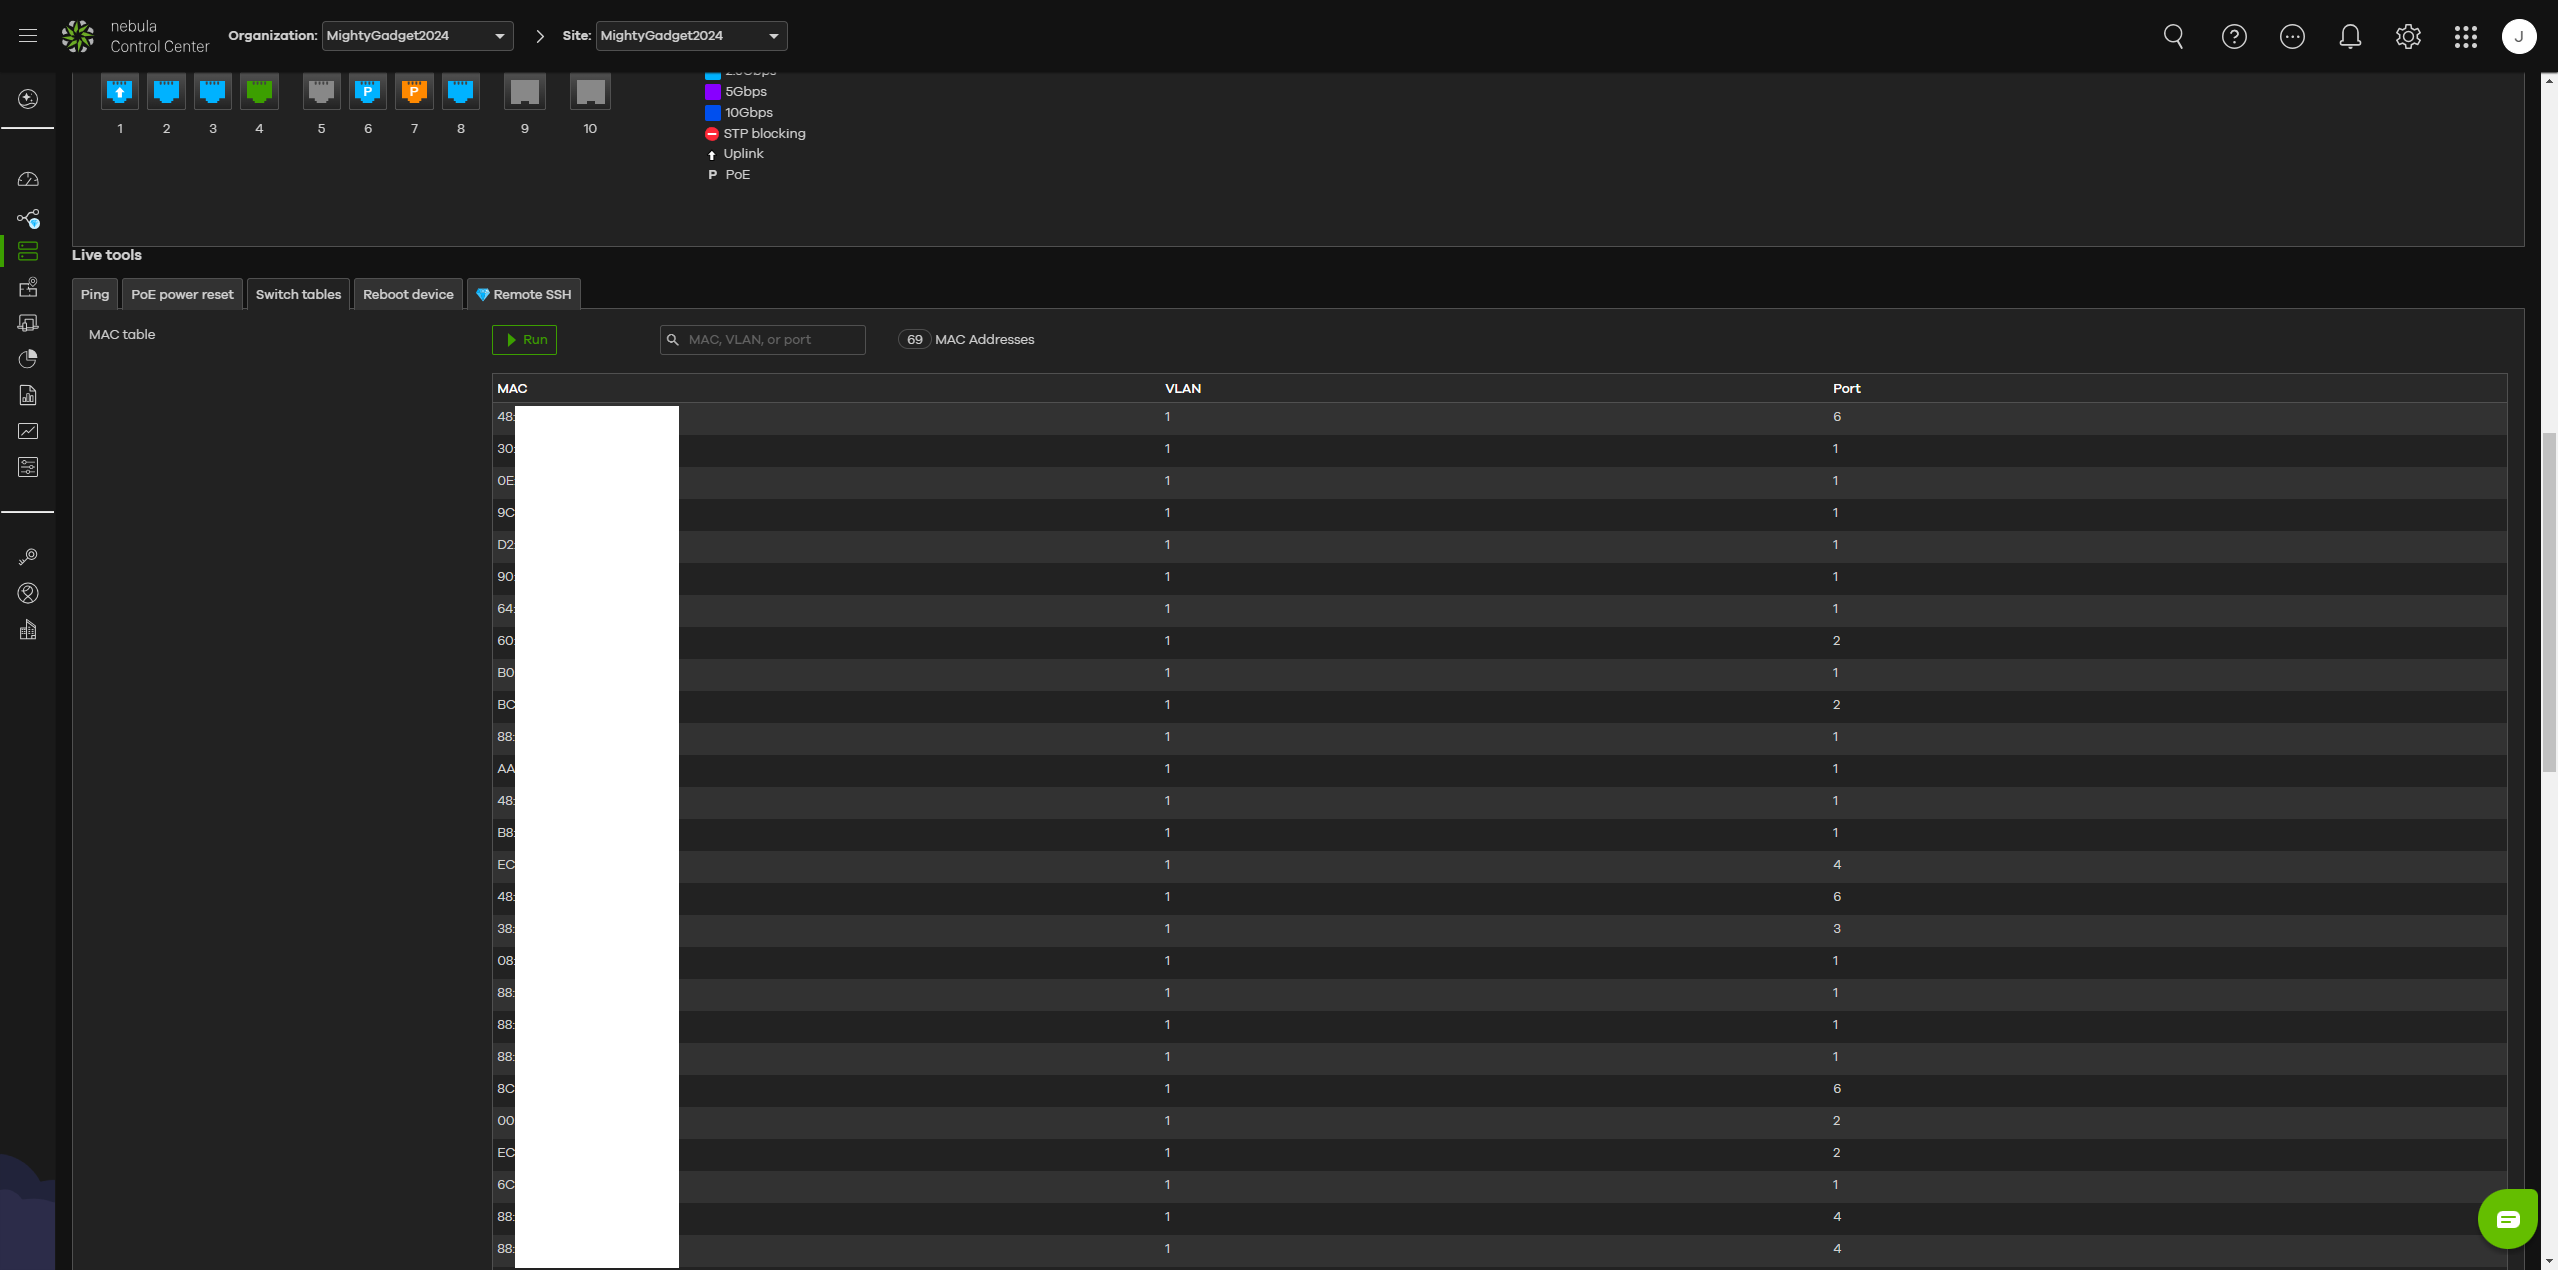Open the topology sidebar icon
Image resolution: width=2558 pixels, height=1270 pixels.
28,218
